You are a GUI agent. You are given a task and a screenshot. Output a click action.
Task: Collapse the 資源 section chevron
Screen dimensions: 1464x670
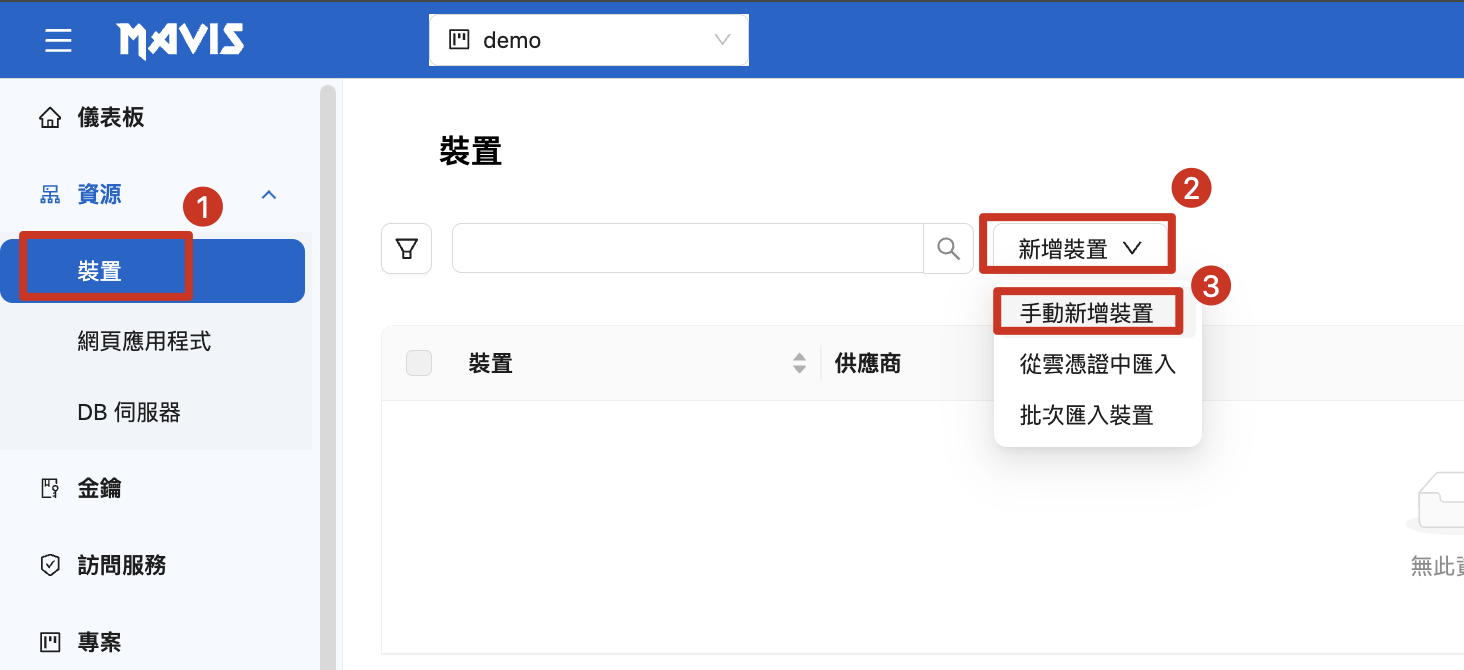(x=268, y=195)
